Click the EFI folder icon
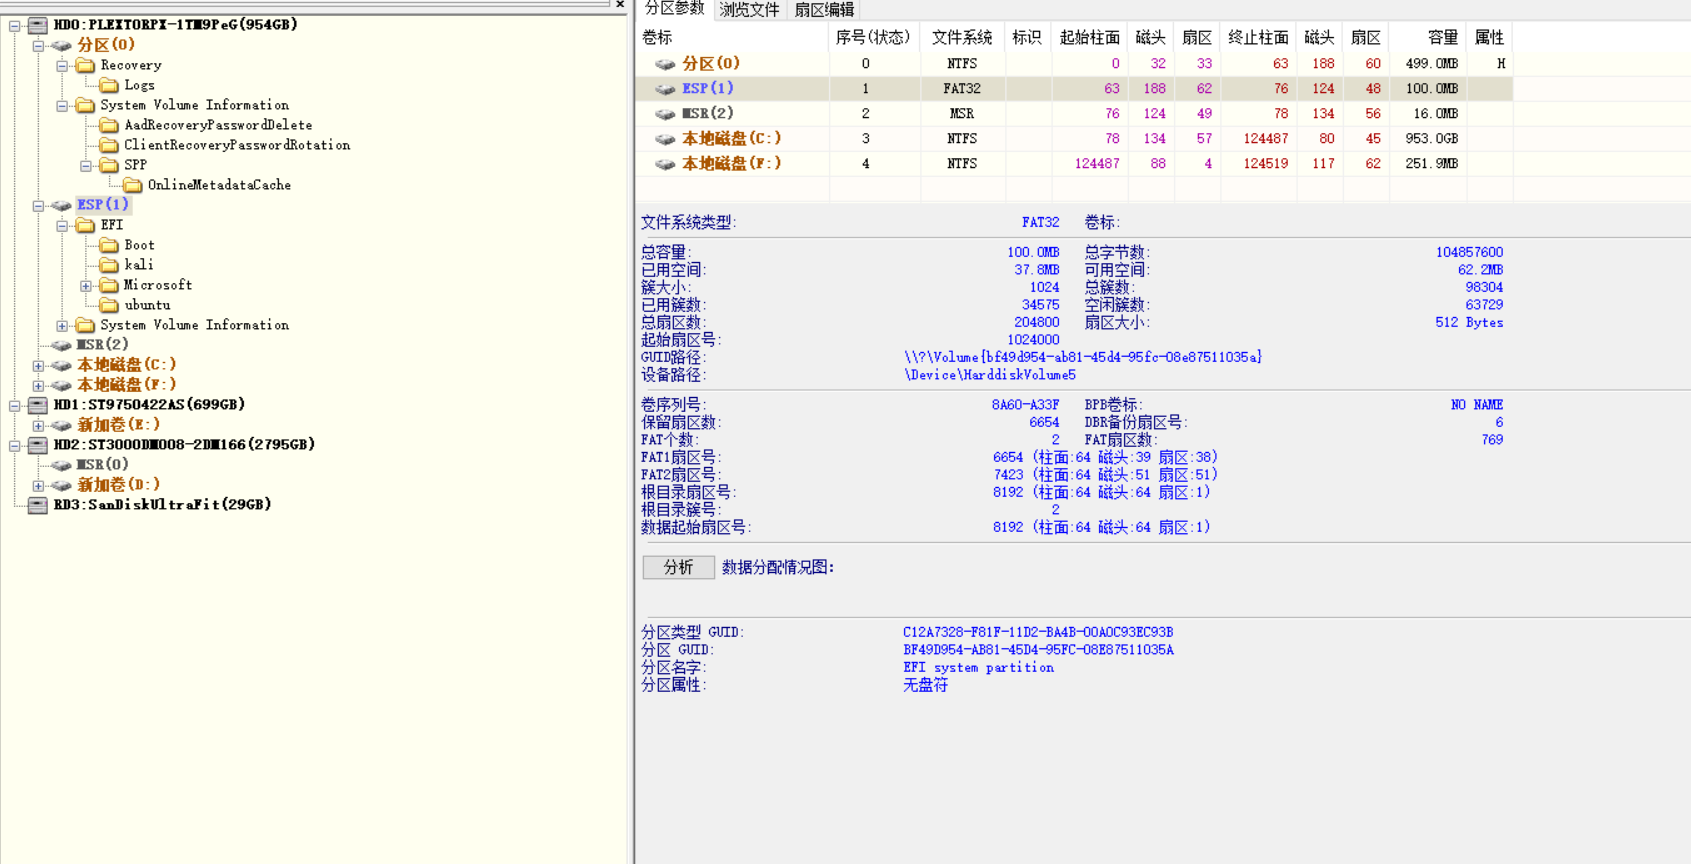The height and width of the screenshot is (864, 1691). coord(85,225)
